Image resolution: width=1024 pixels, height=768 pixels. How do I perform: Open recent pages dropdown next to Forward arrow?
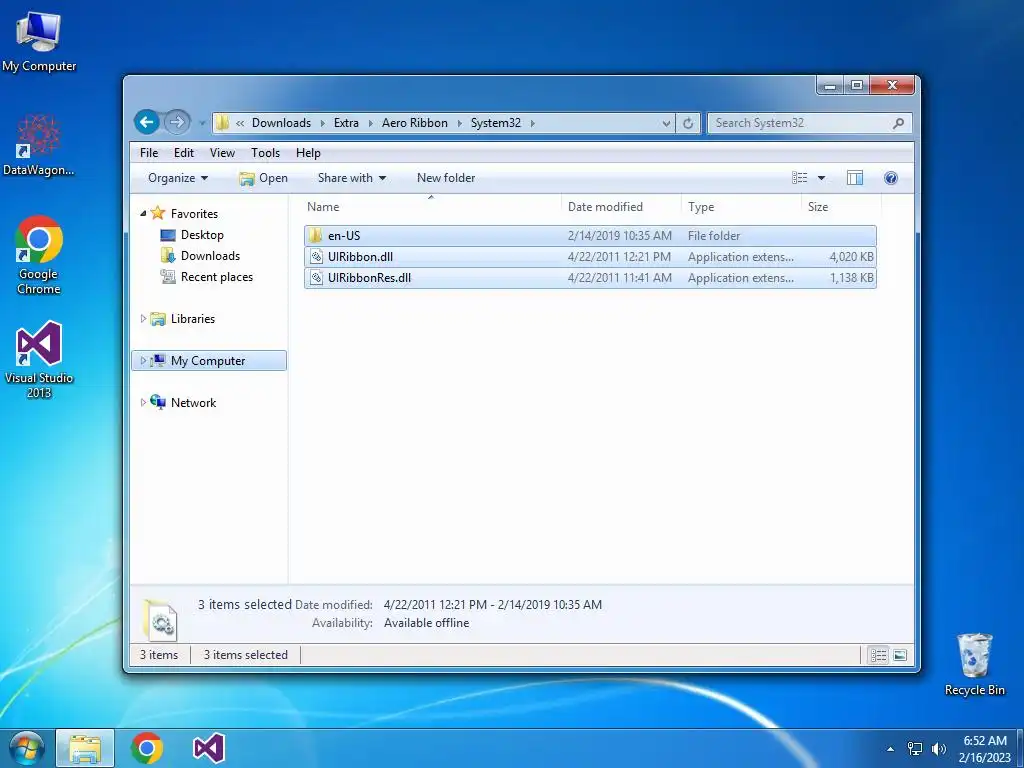tap(202, 123)
